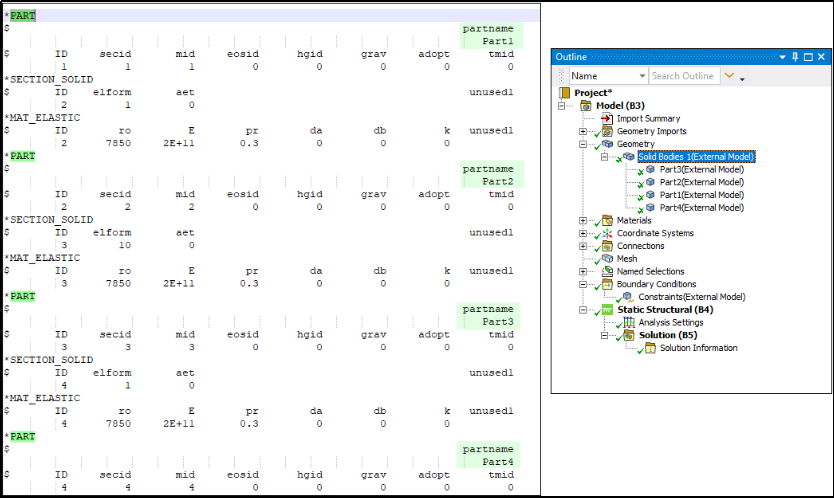Select Part1(External Model) in tree
Image resolution: width=834 pixels, height=498 pixels.
pyautogui.click(x=702, y=195)
